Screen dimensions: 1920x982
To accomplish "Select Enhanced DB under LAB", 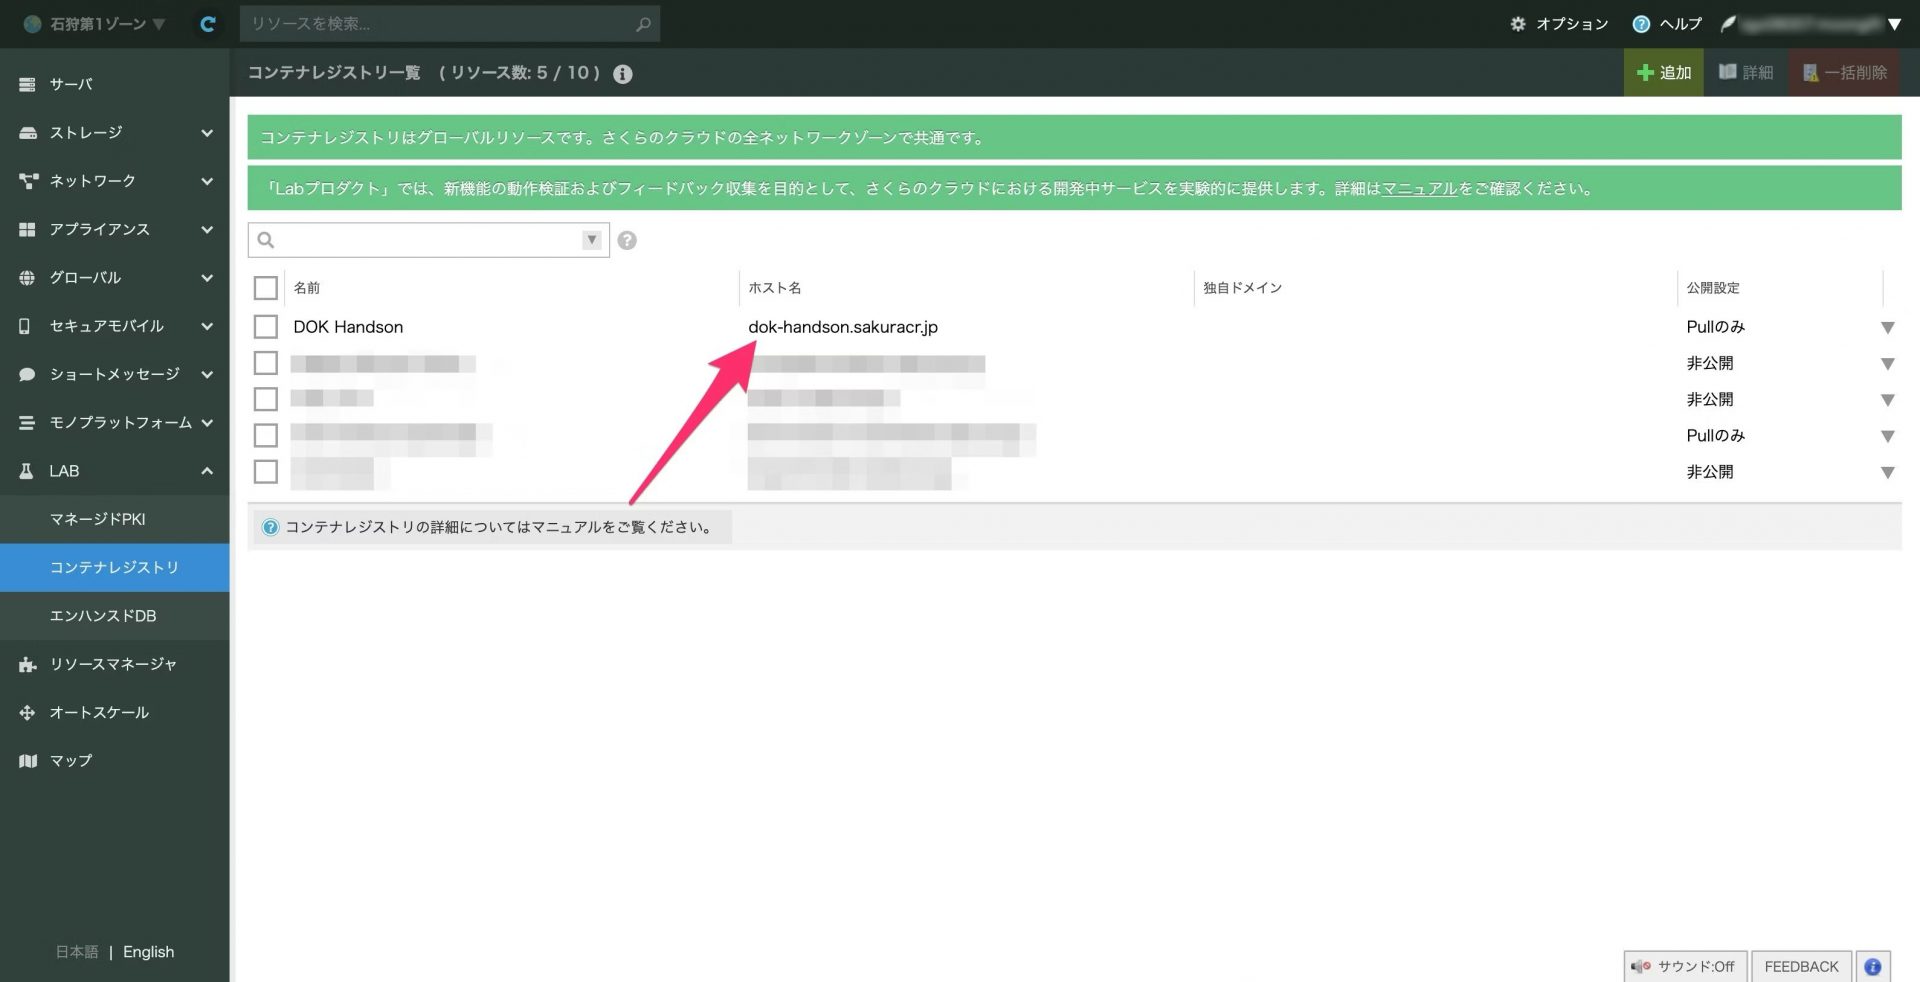I will [x=103, y=616].
